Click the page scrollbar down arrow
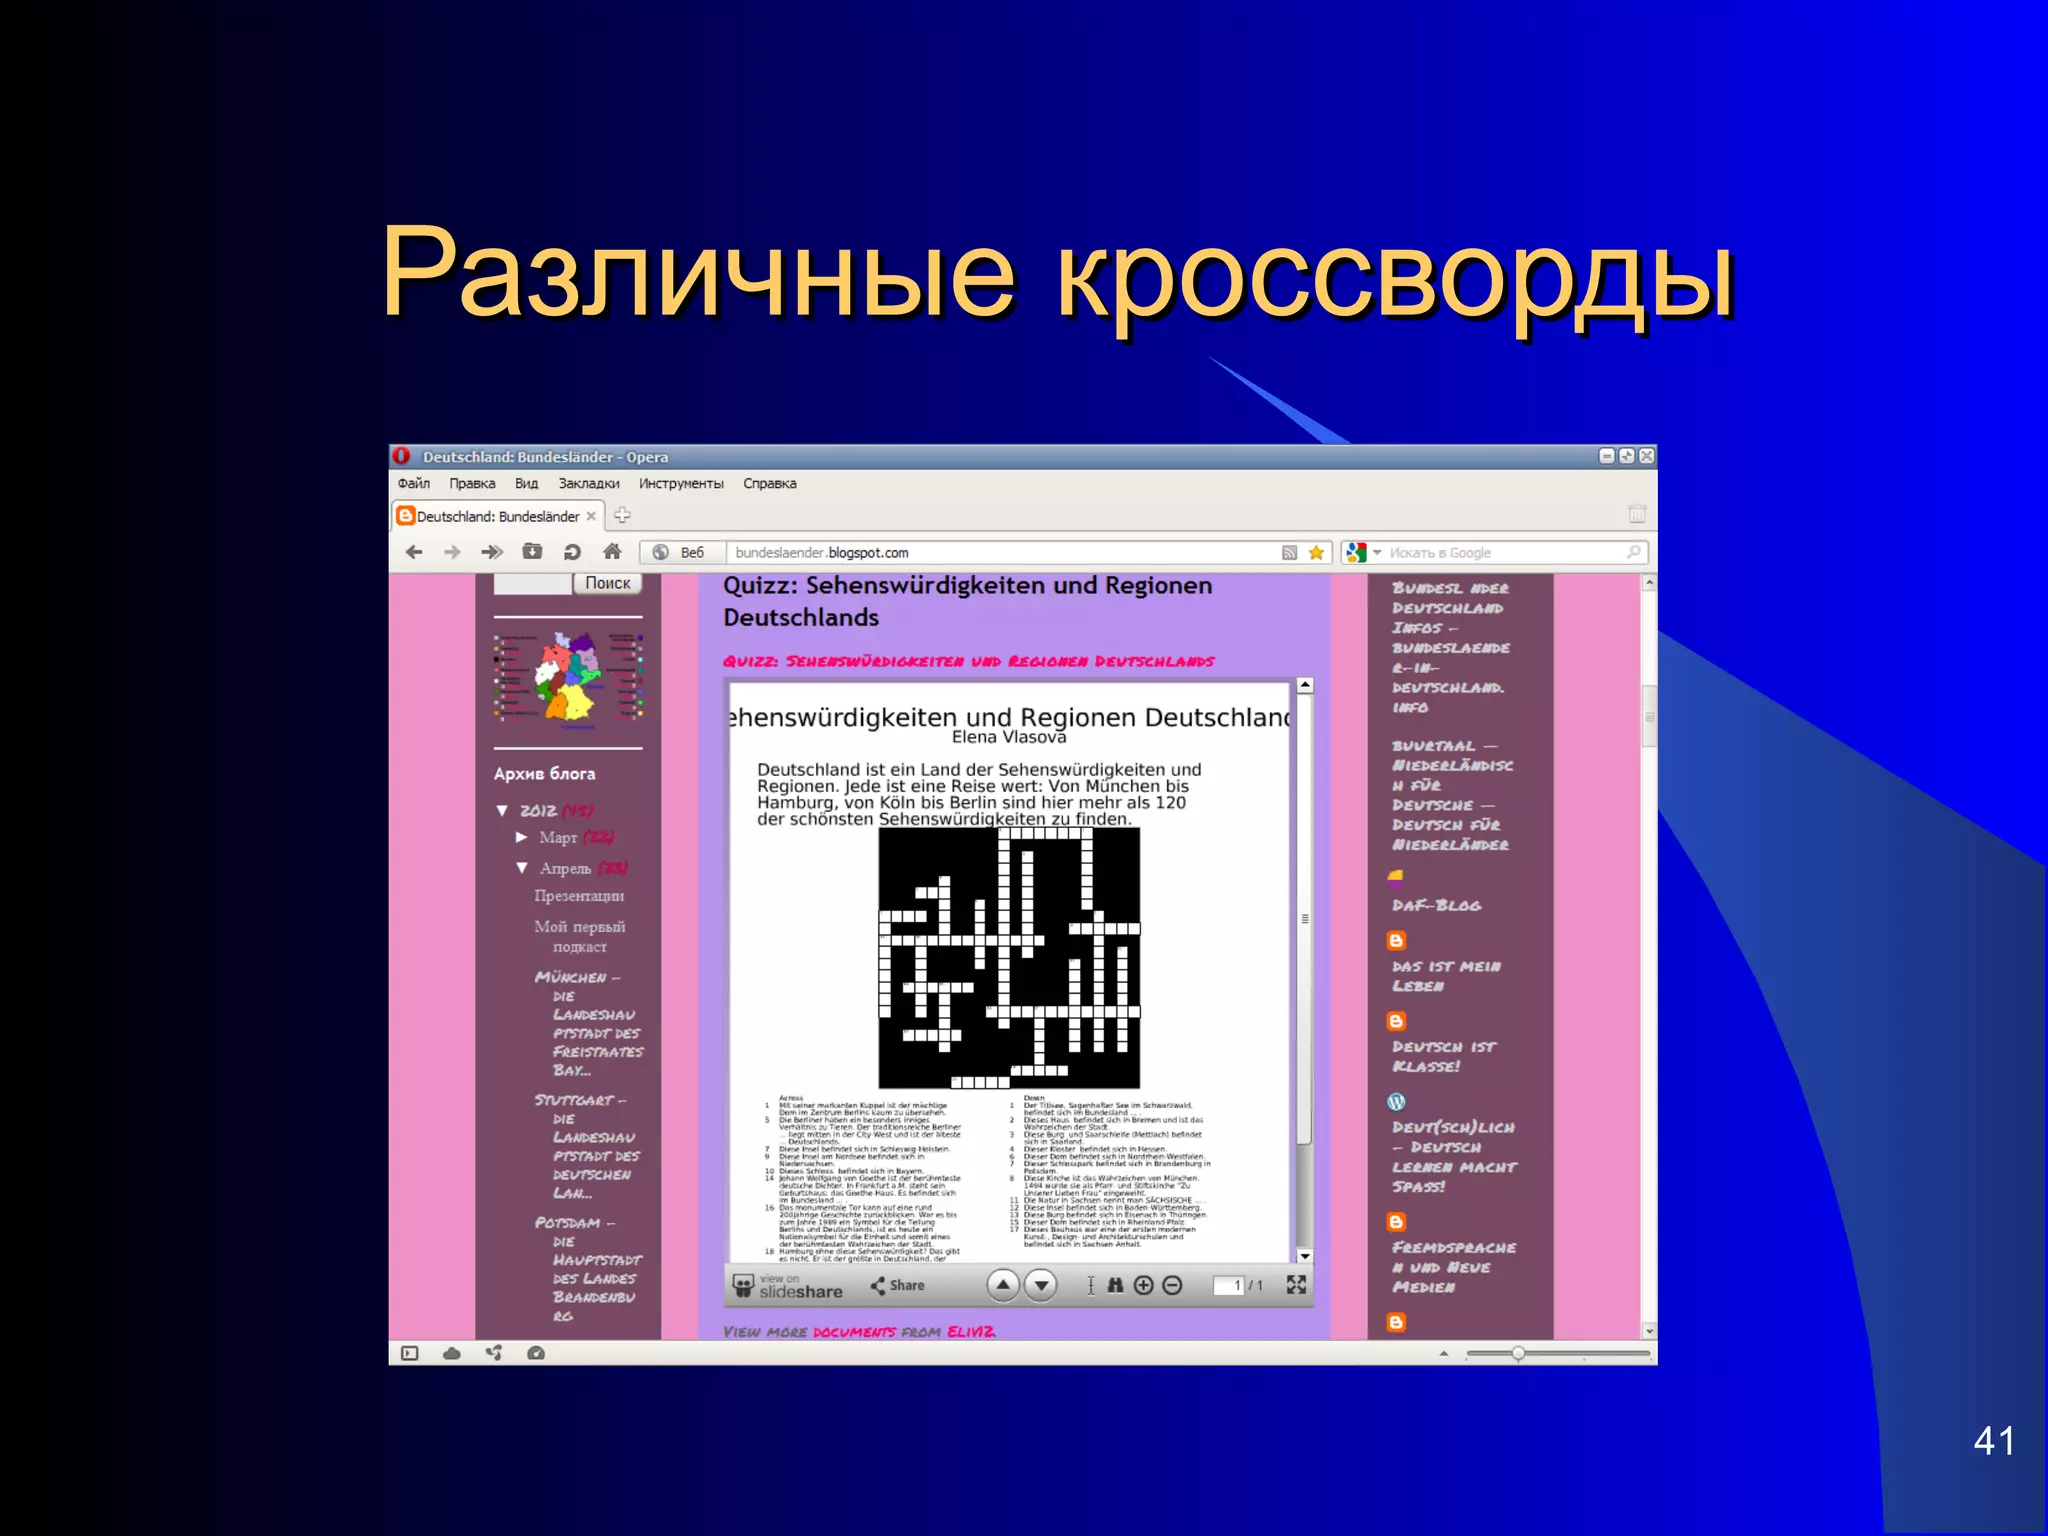 click(1649, 1331)
